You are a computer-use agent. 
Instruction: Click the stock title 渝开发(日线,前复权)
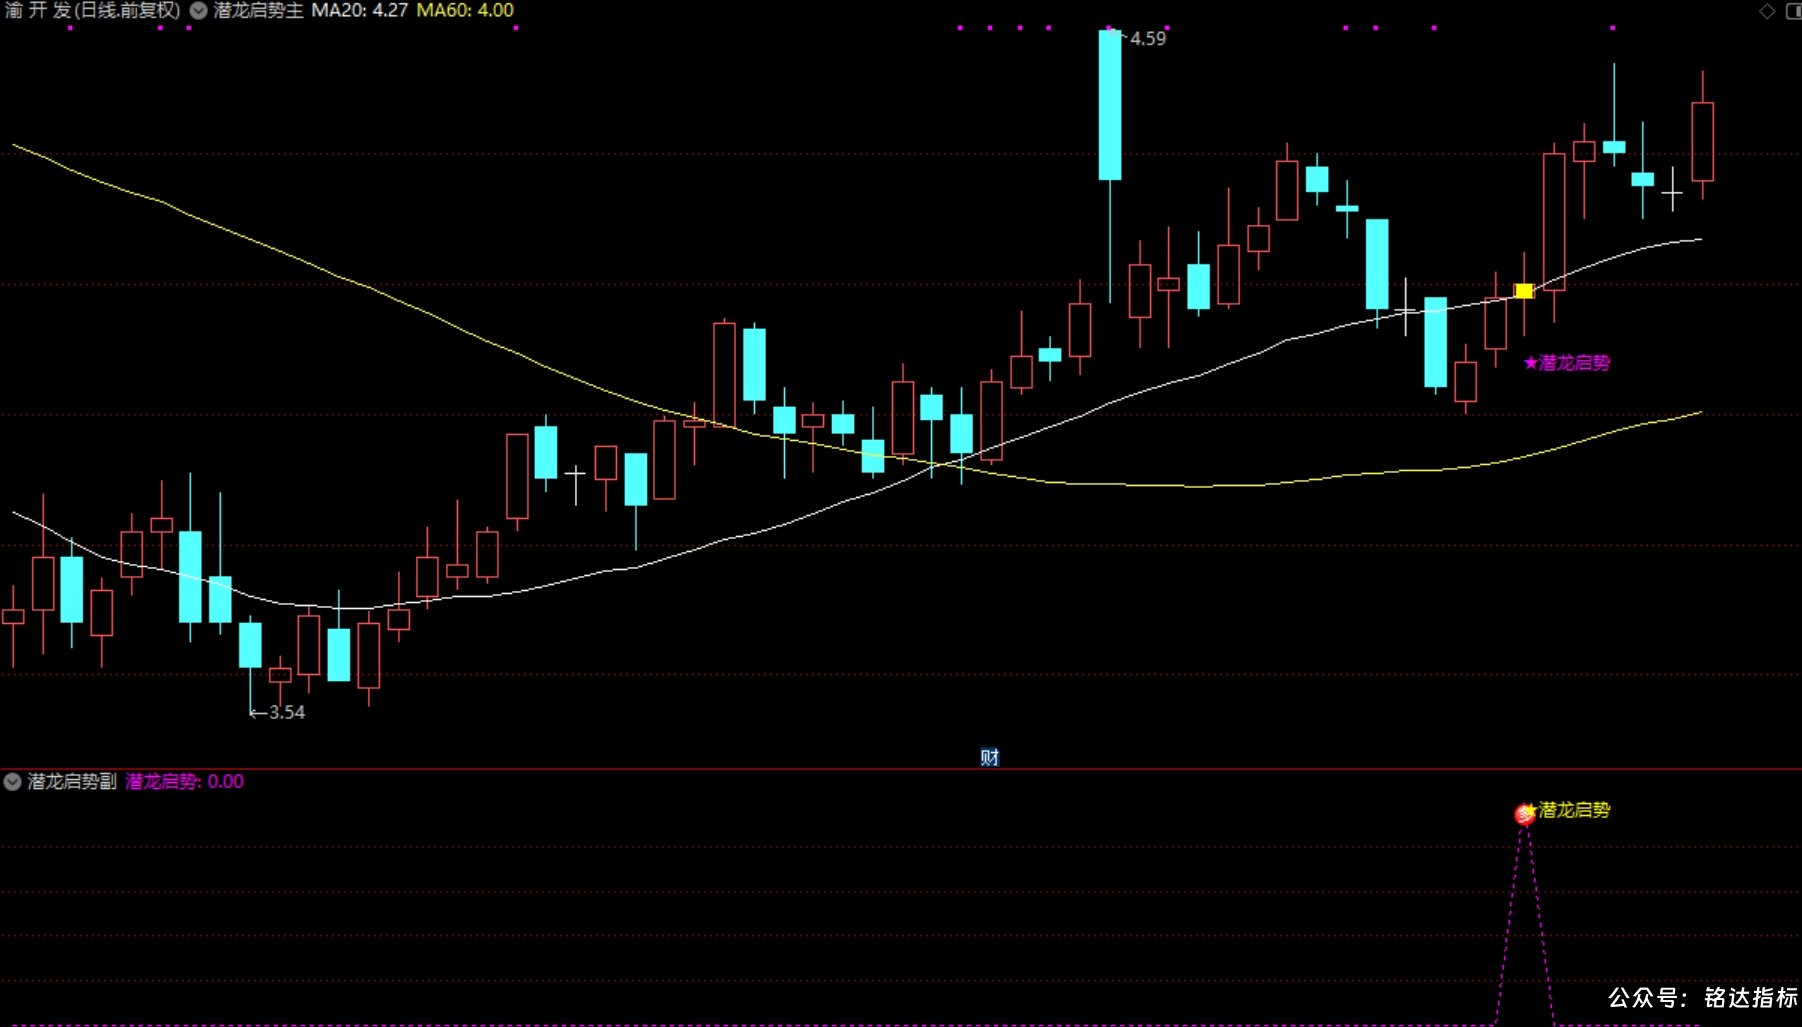click(92, 11)
